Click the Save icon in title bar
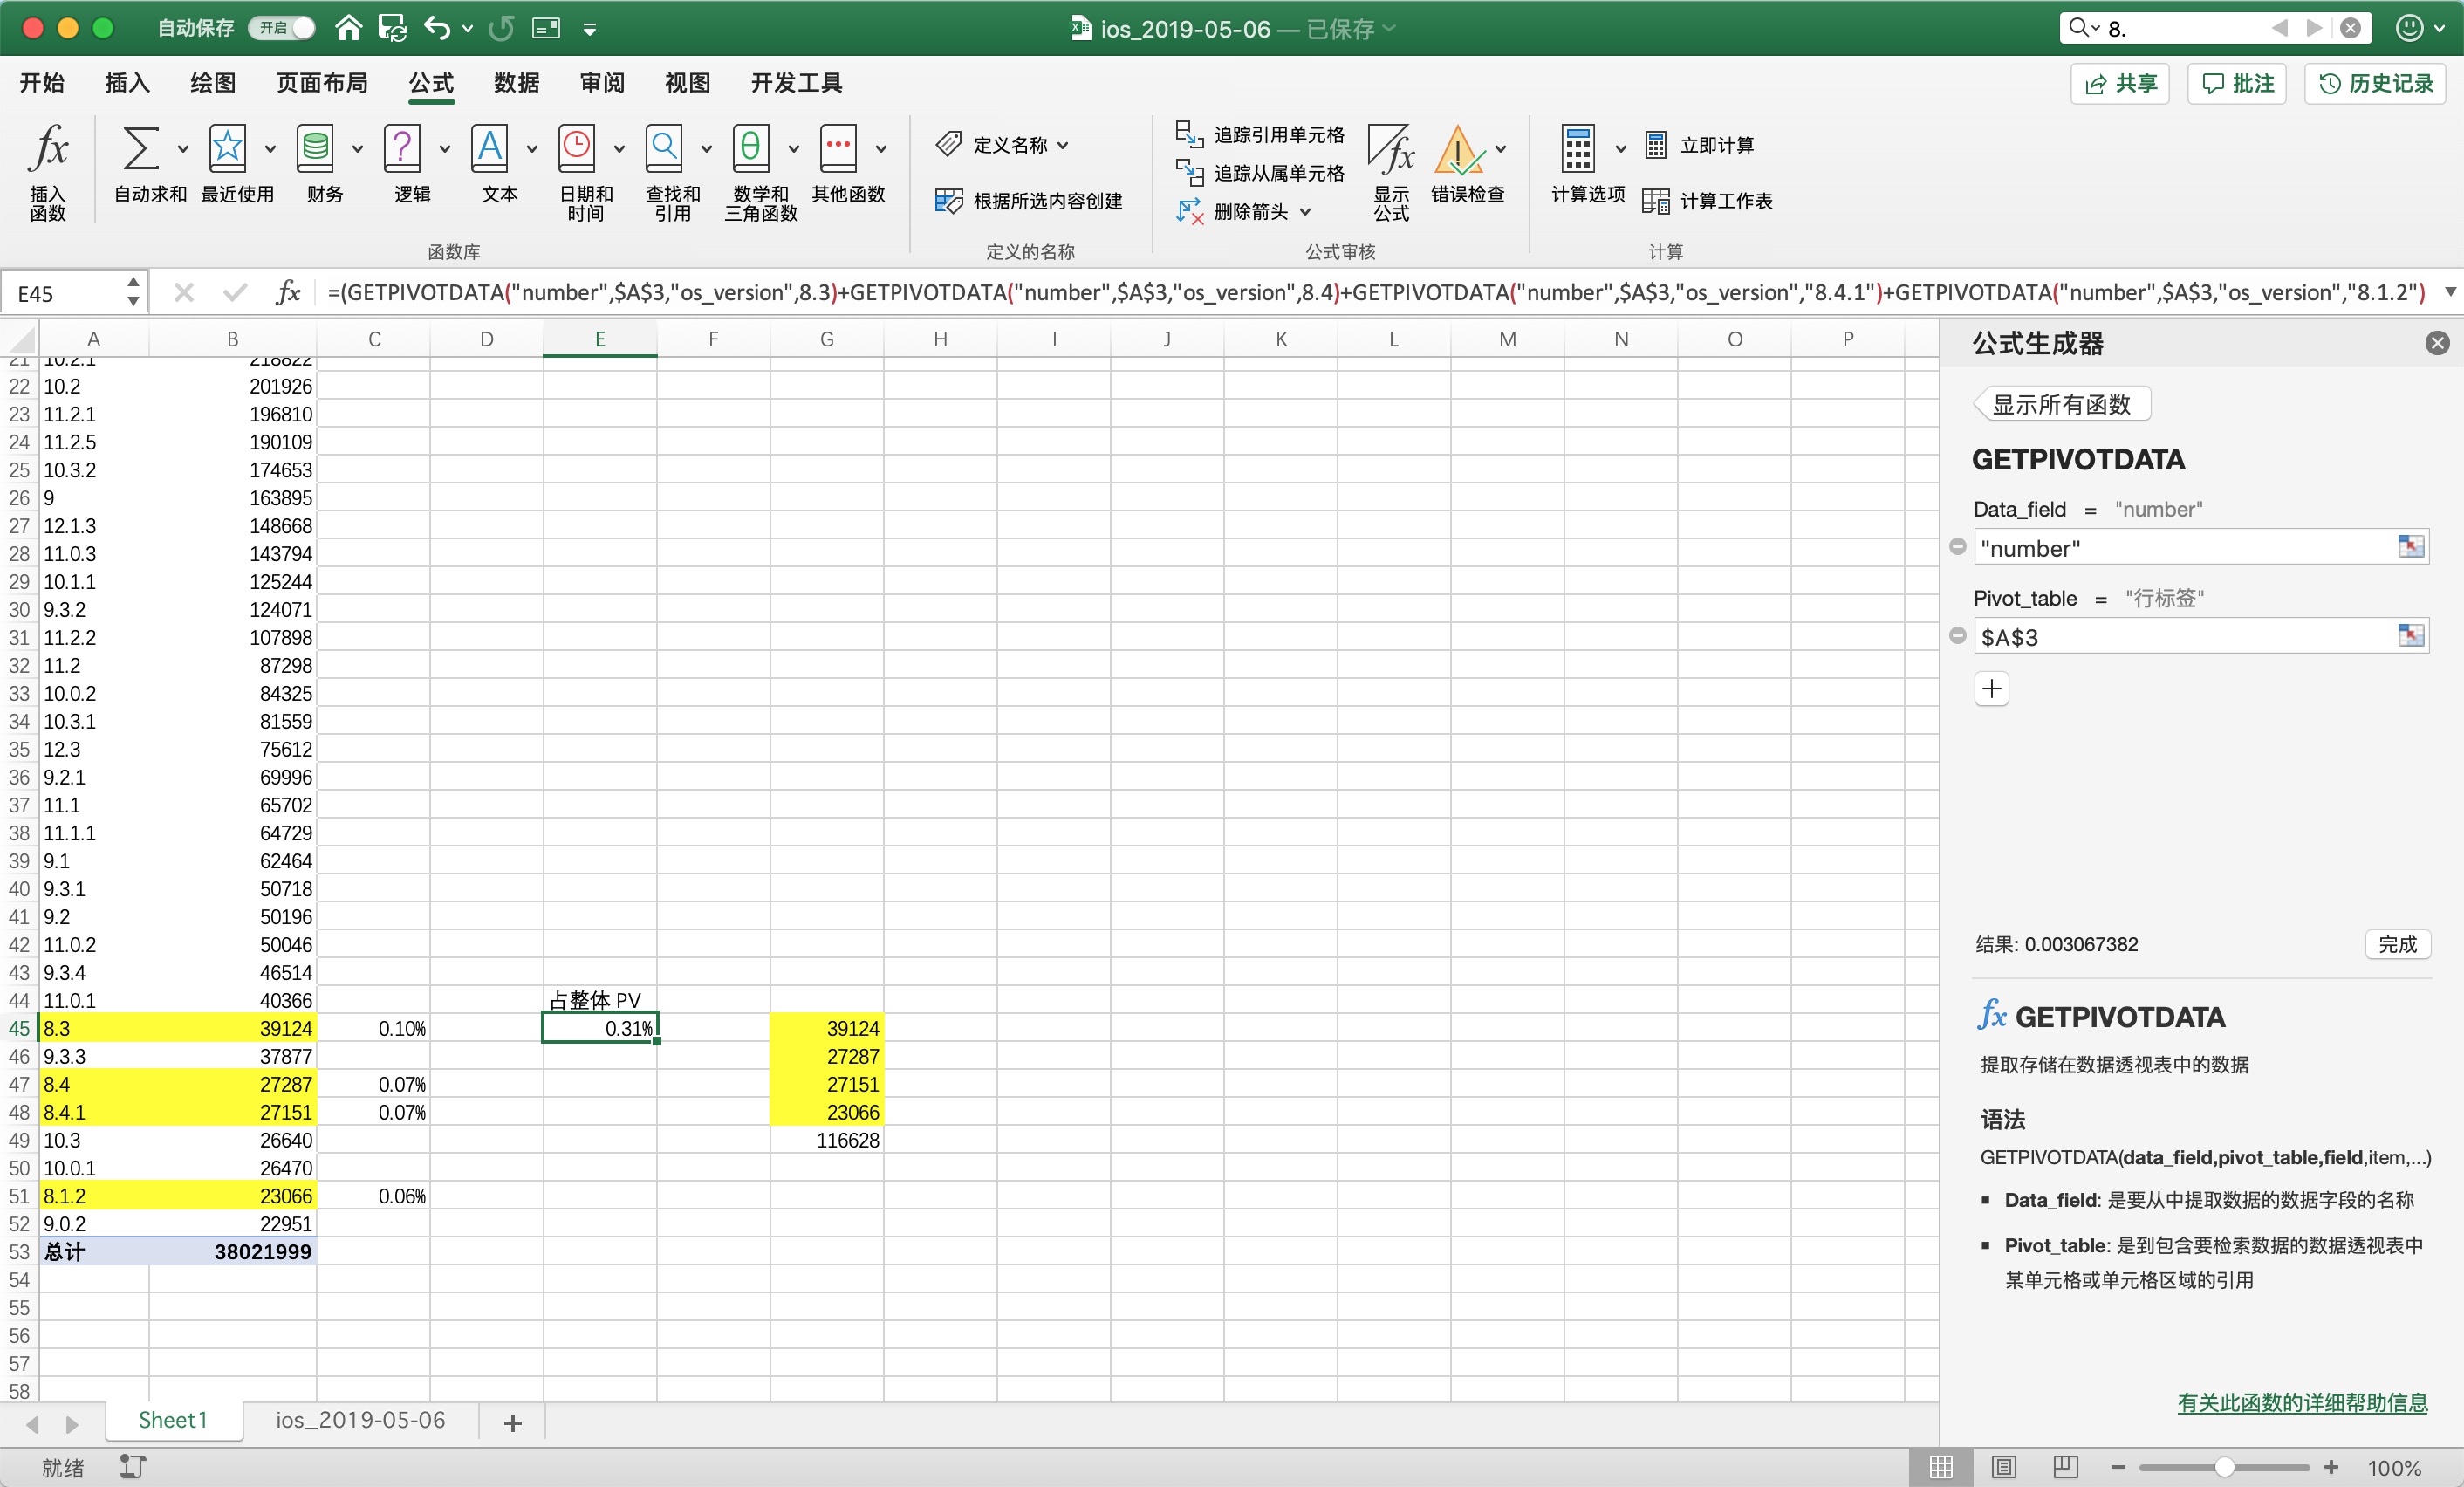Screen dimensions: 2464x1487 click(392, 28)
